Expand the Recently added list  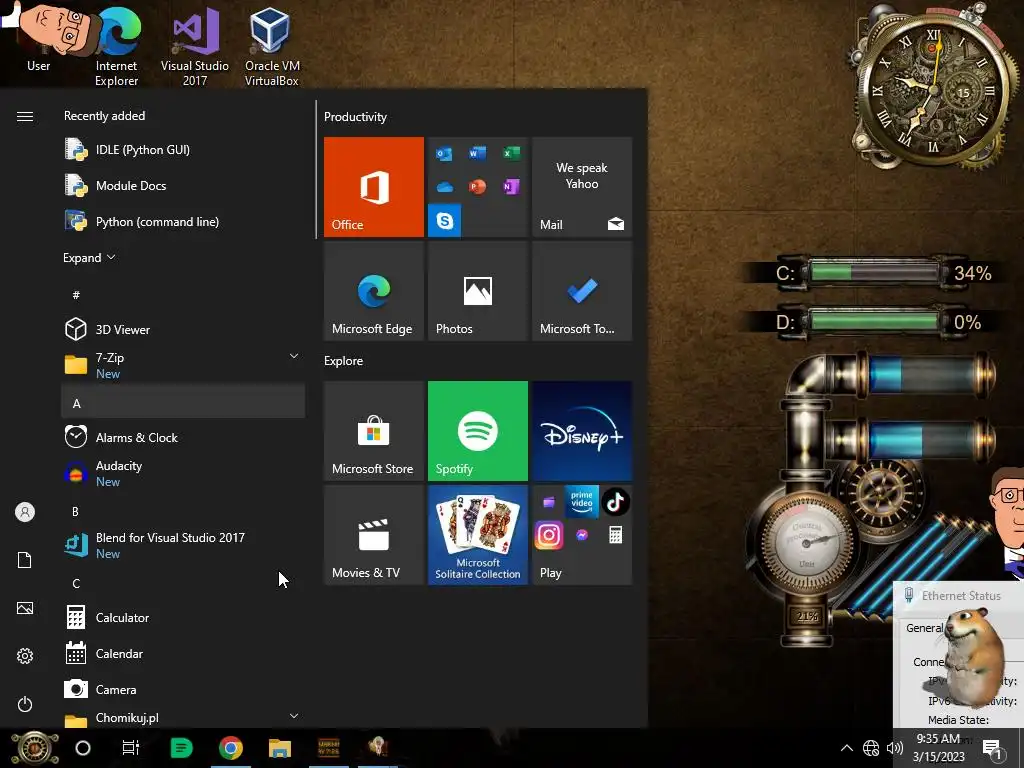89,257
